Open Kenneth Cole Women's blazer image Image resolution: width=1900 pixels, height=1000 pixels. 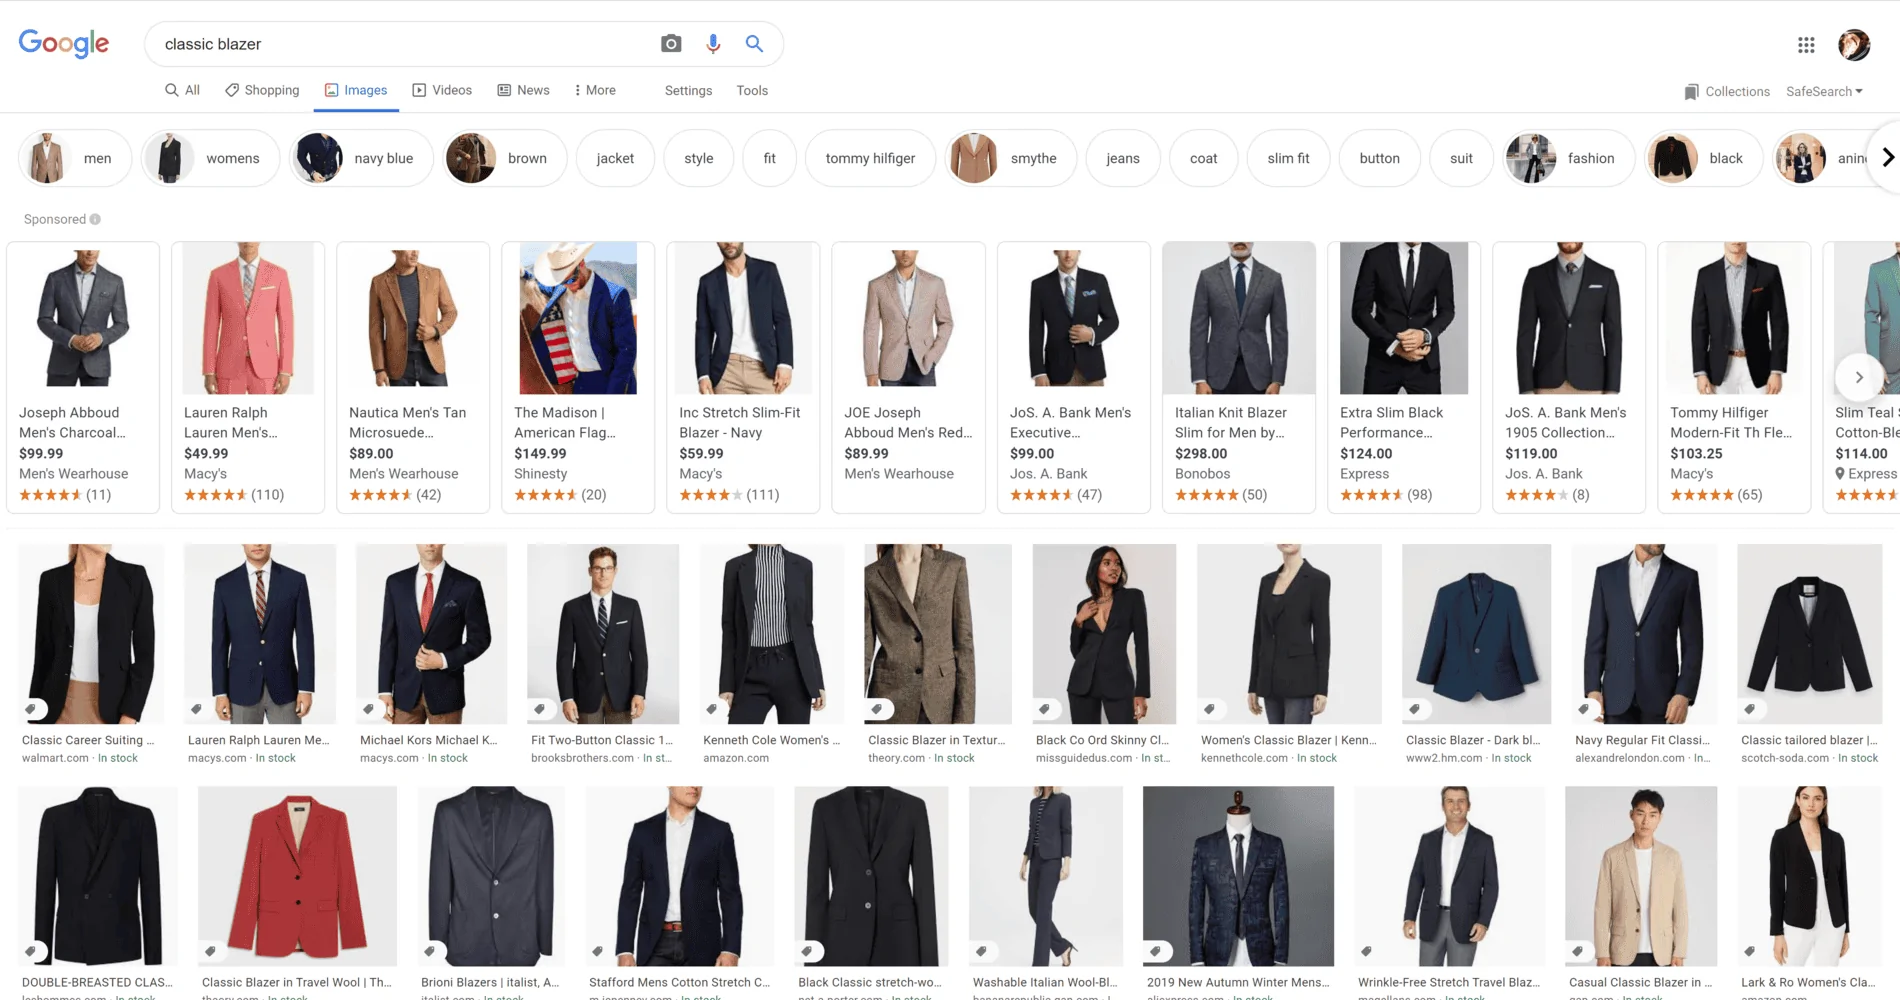pyautogui.click(x=772, y=634)
